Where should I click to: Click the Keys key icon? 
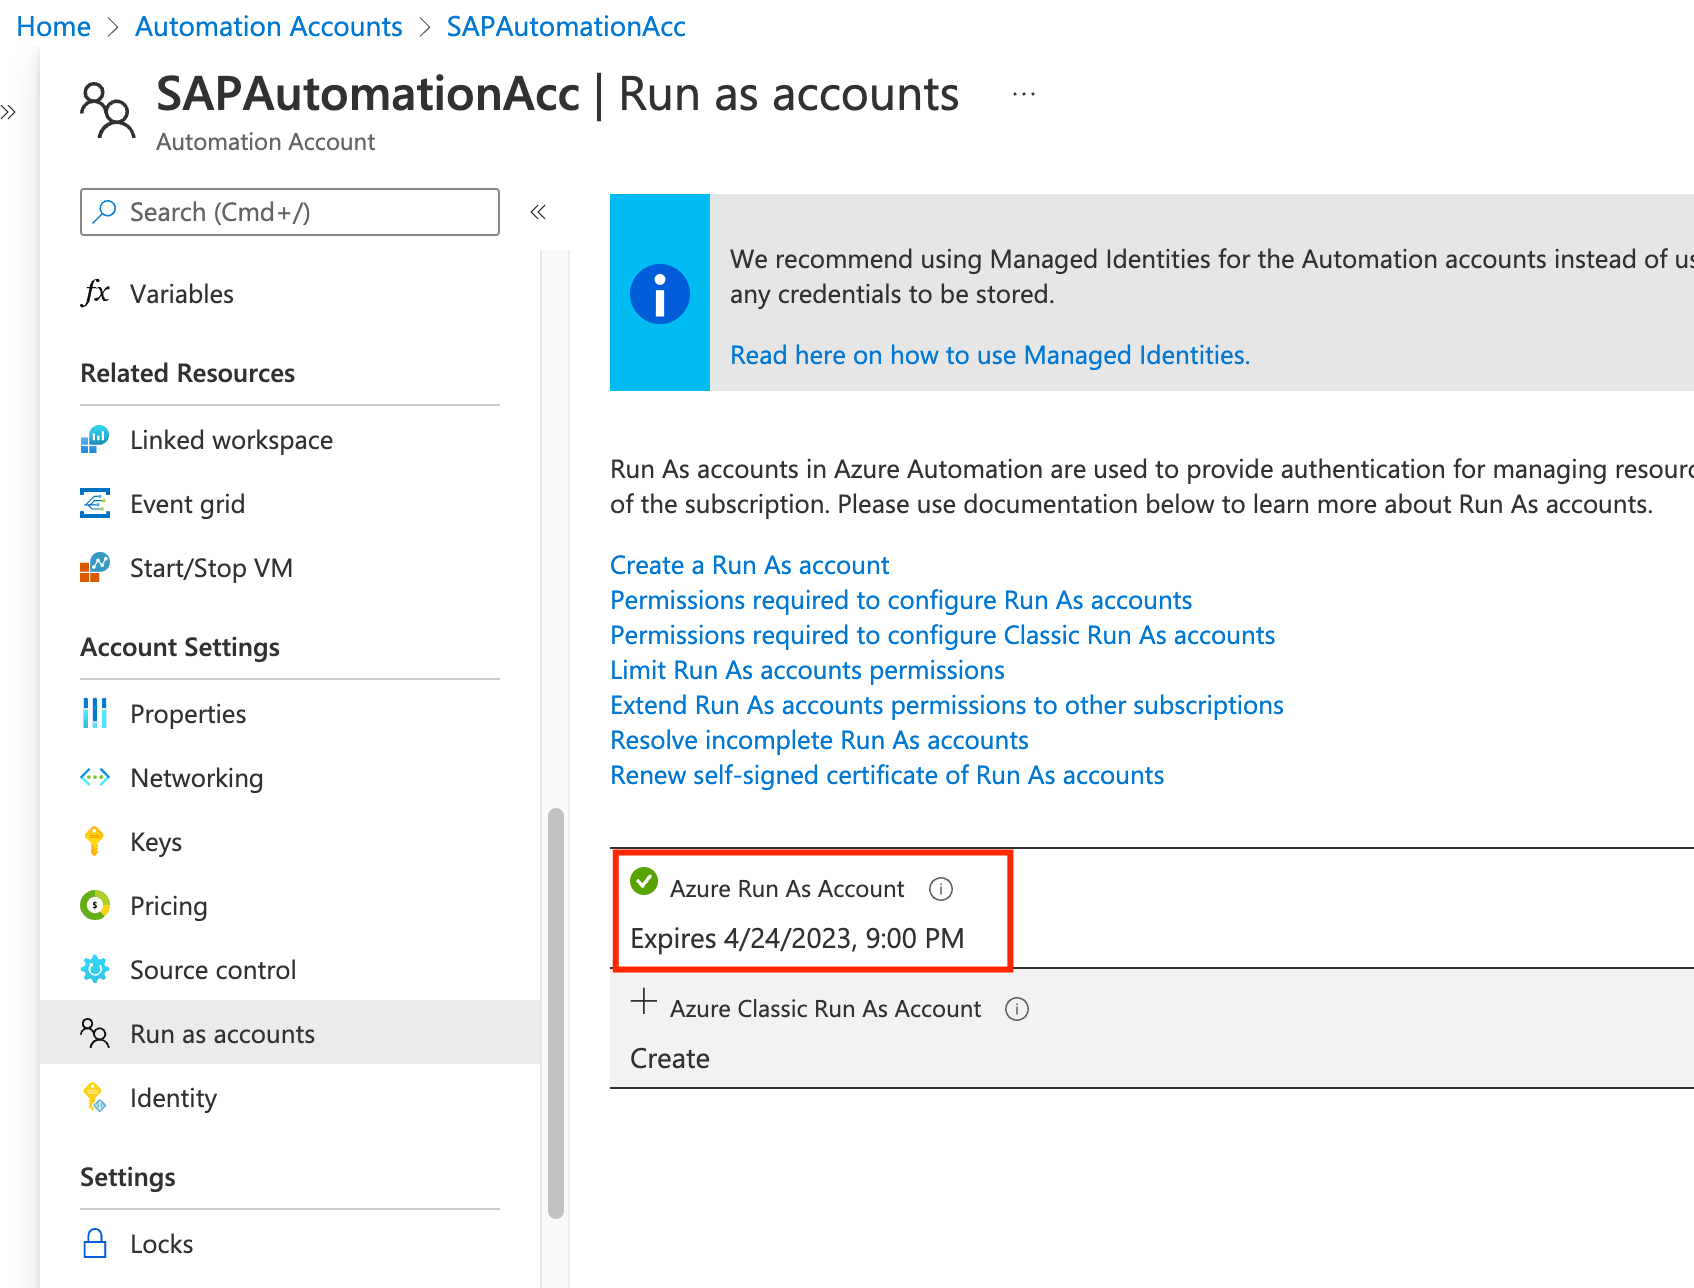(95, 841)
